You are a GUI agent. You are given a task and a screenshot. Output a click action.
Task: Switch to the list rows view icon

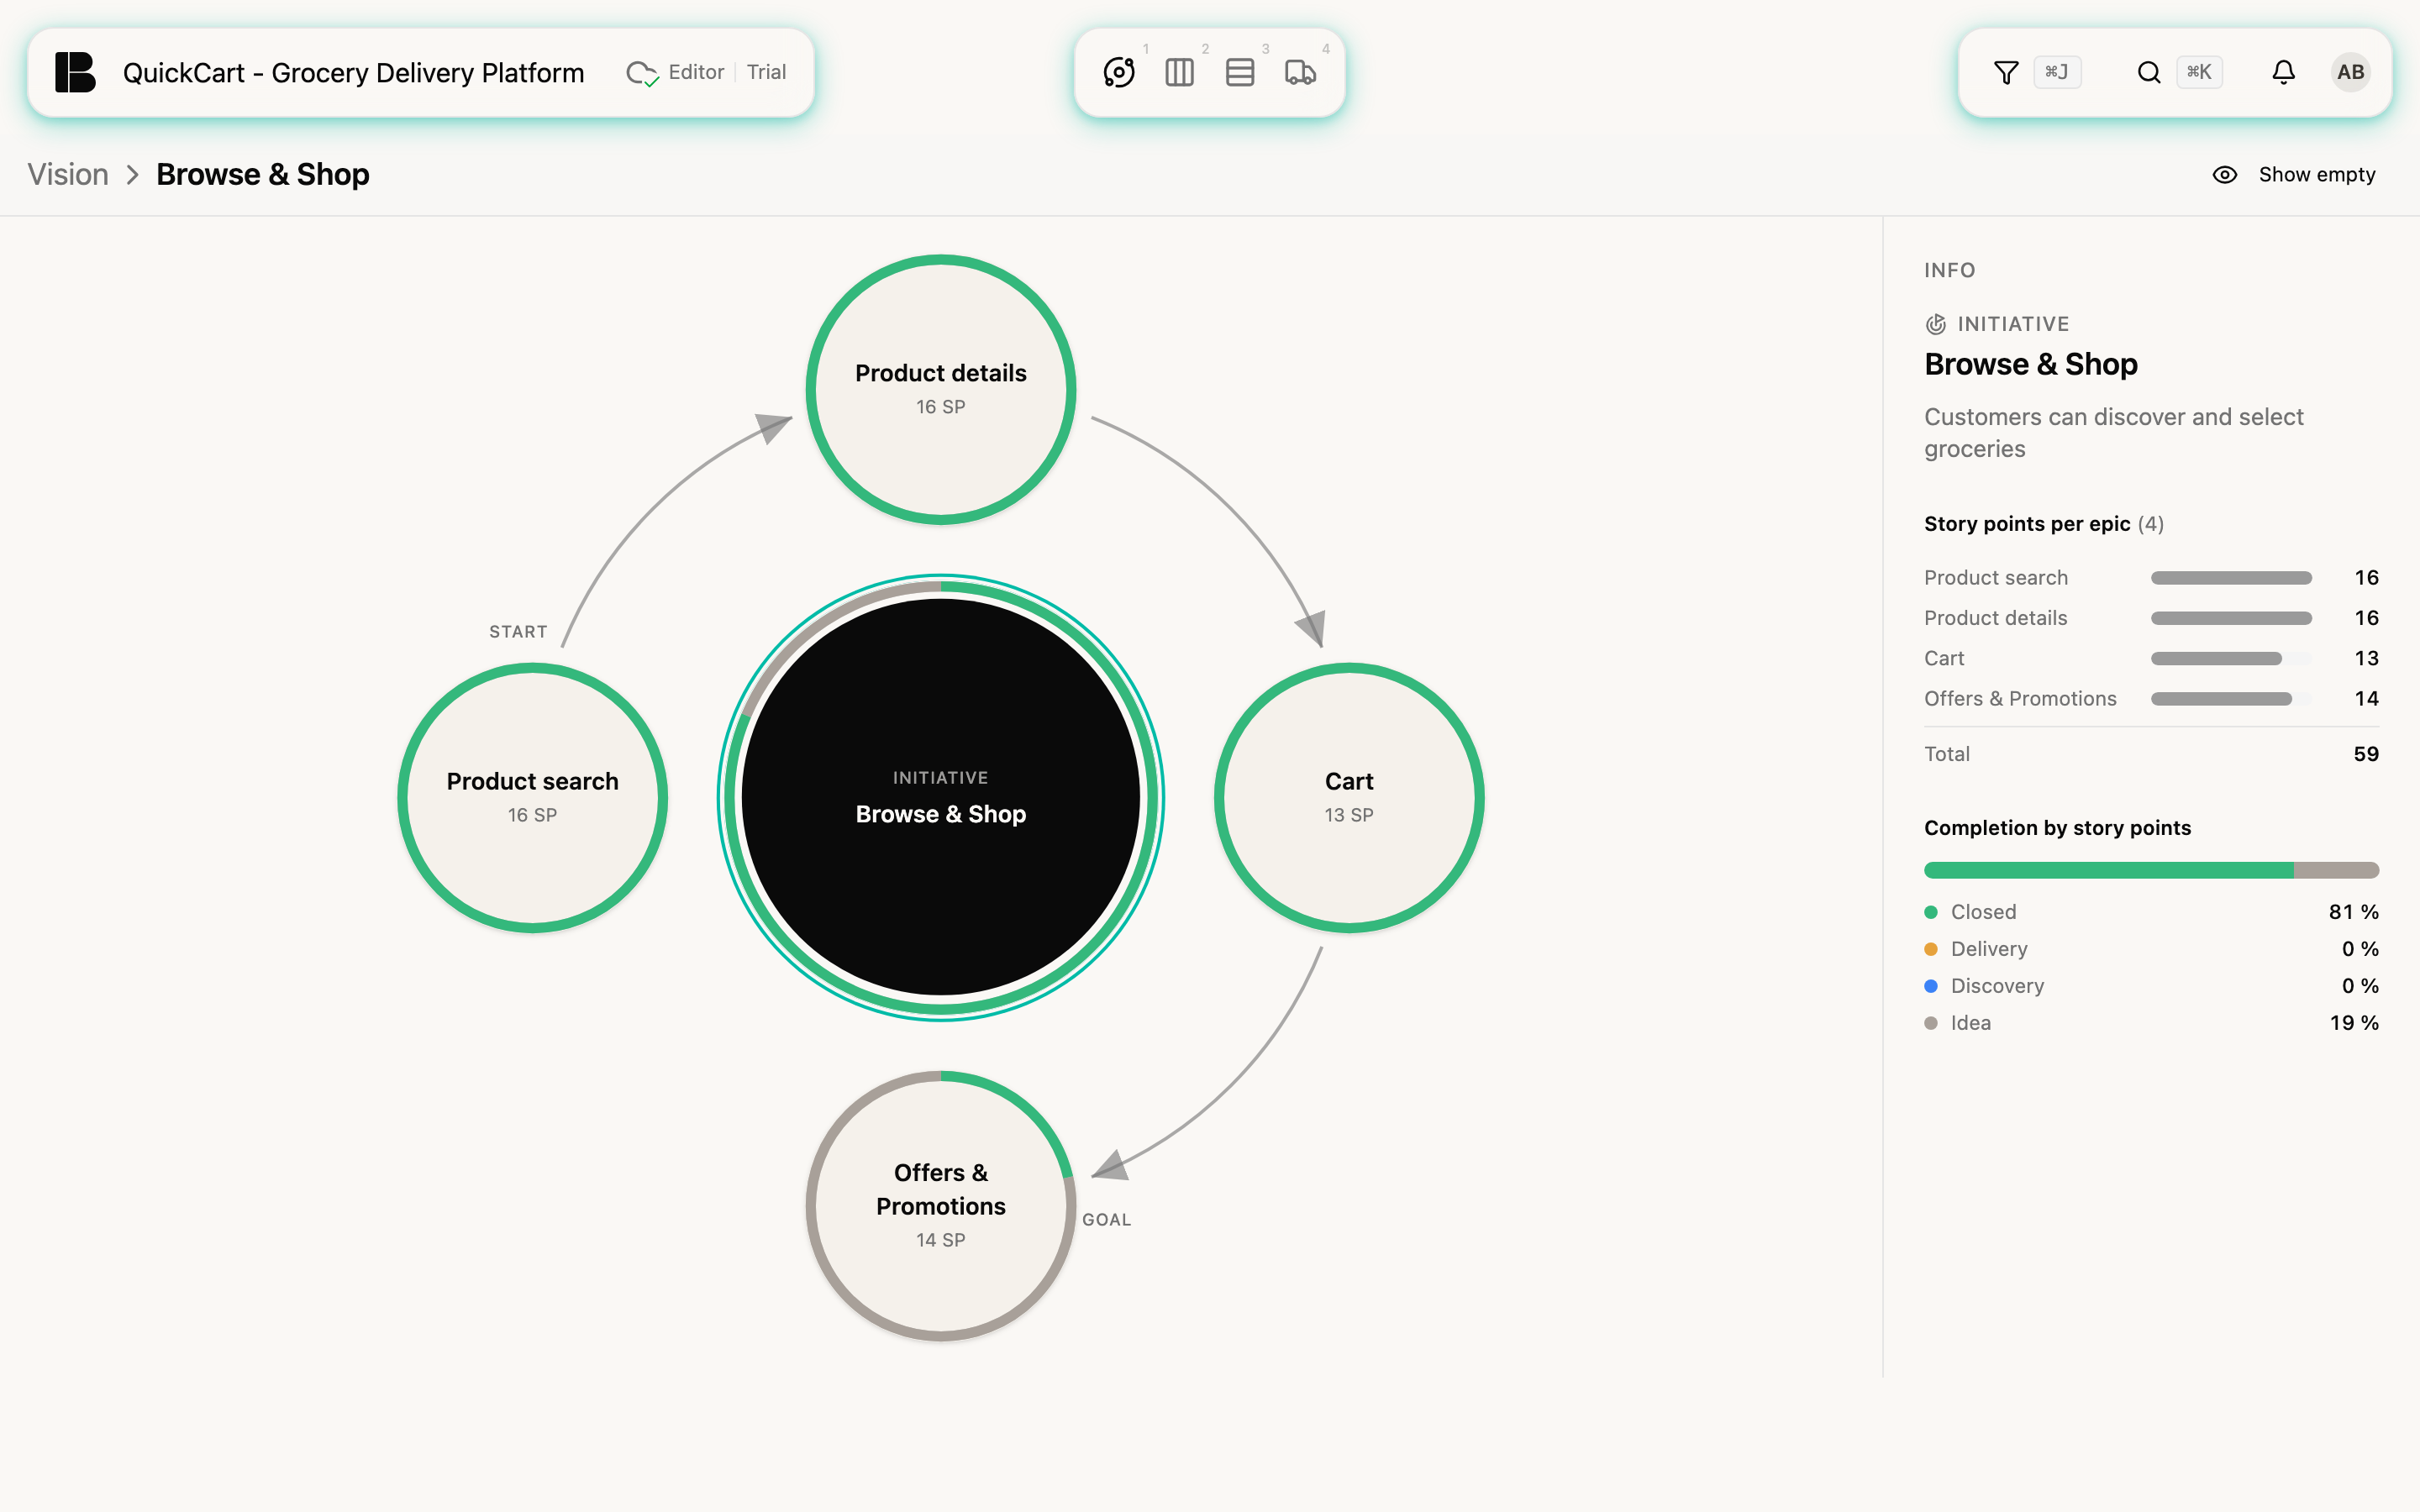point(1239,72)
